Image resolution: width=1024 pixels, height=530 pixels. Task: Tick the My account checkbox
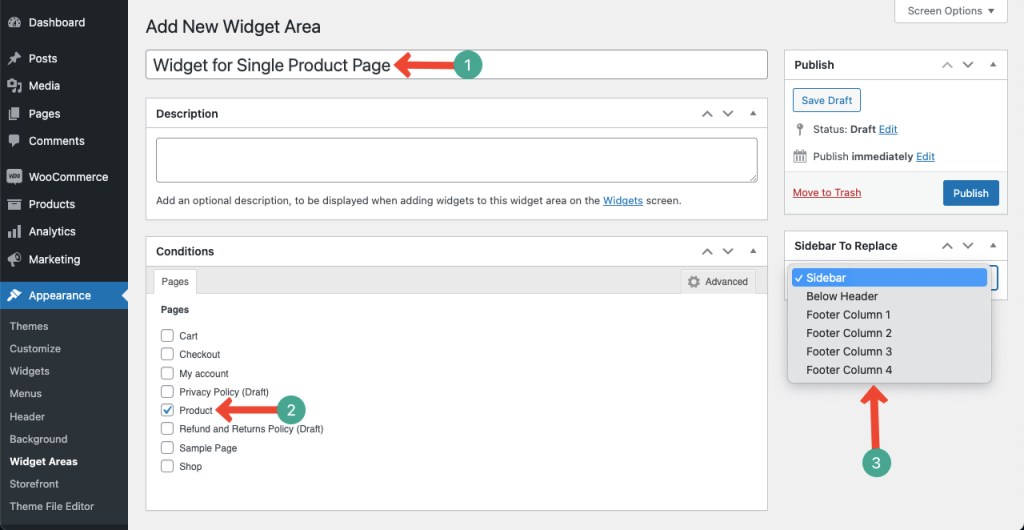point(167,373)
